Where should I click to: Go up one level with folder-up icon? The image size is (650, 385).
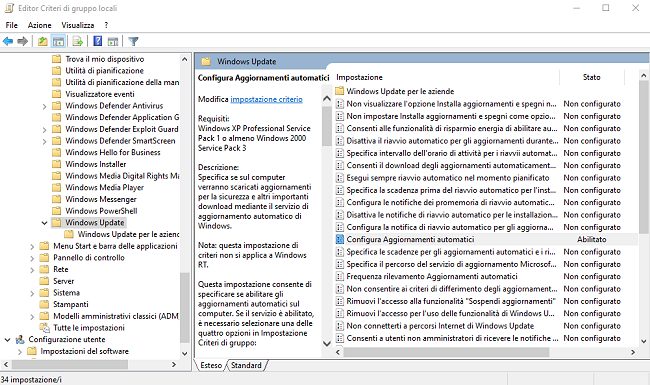click(x=42, y=41)
